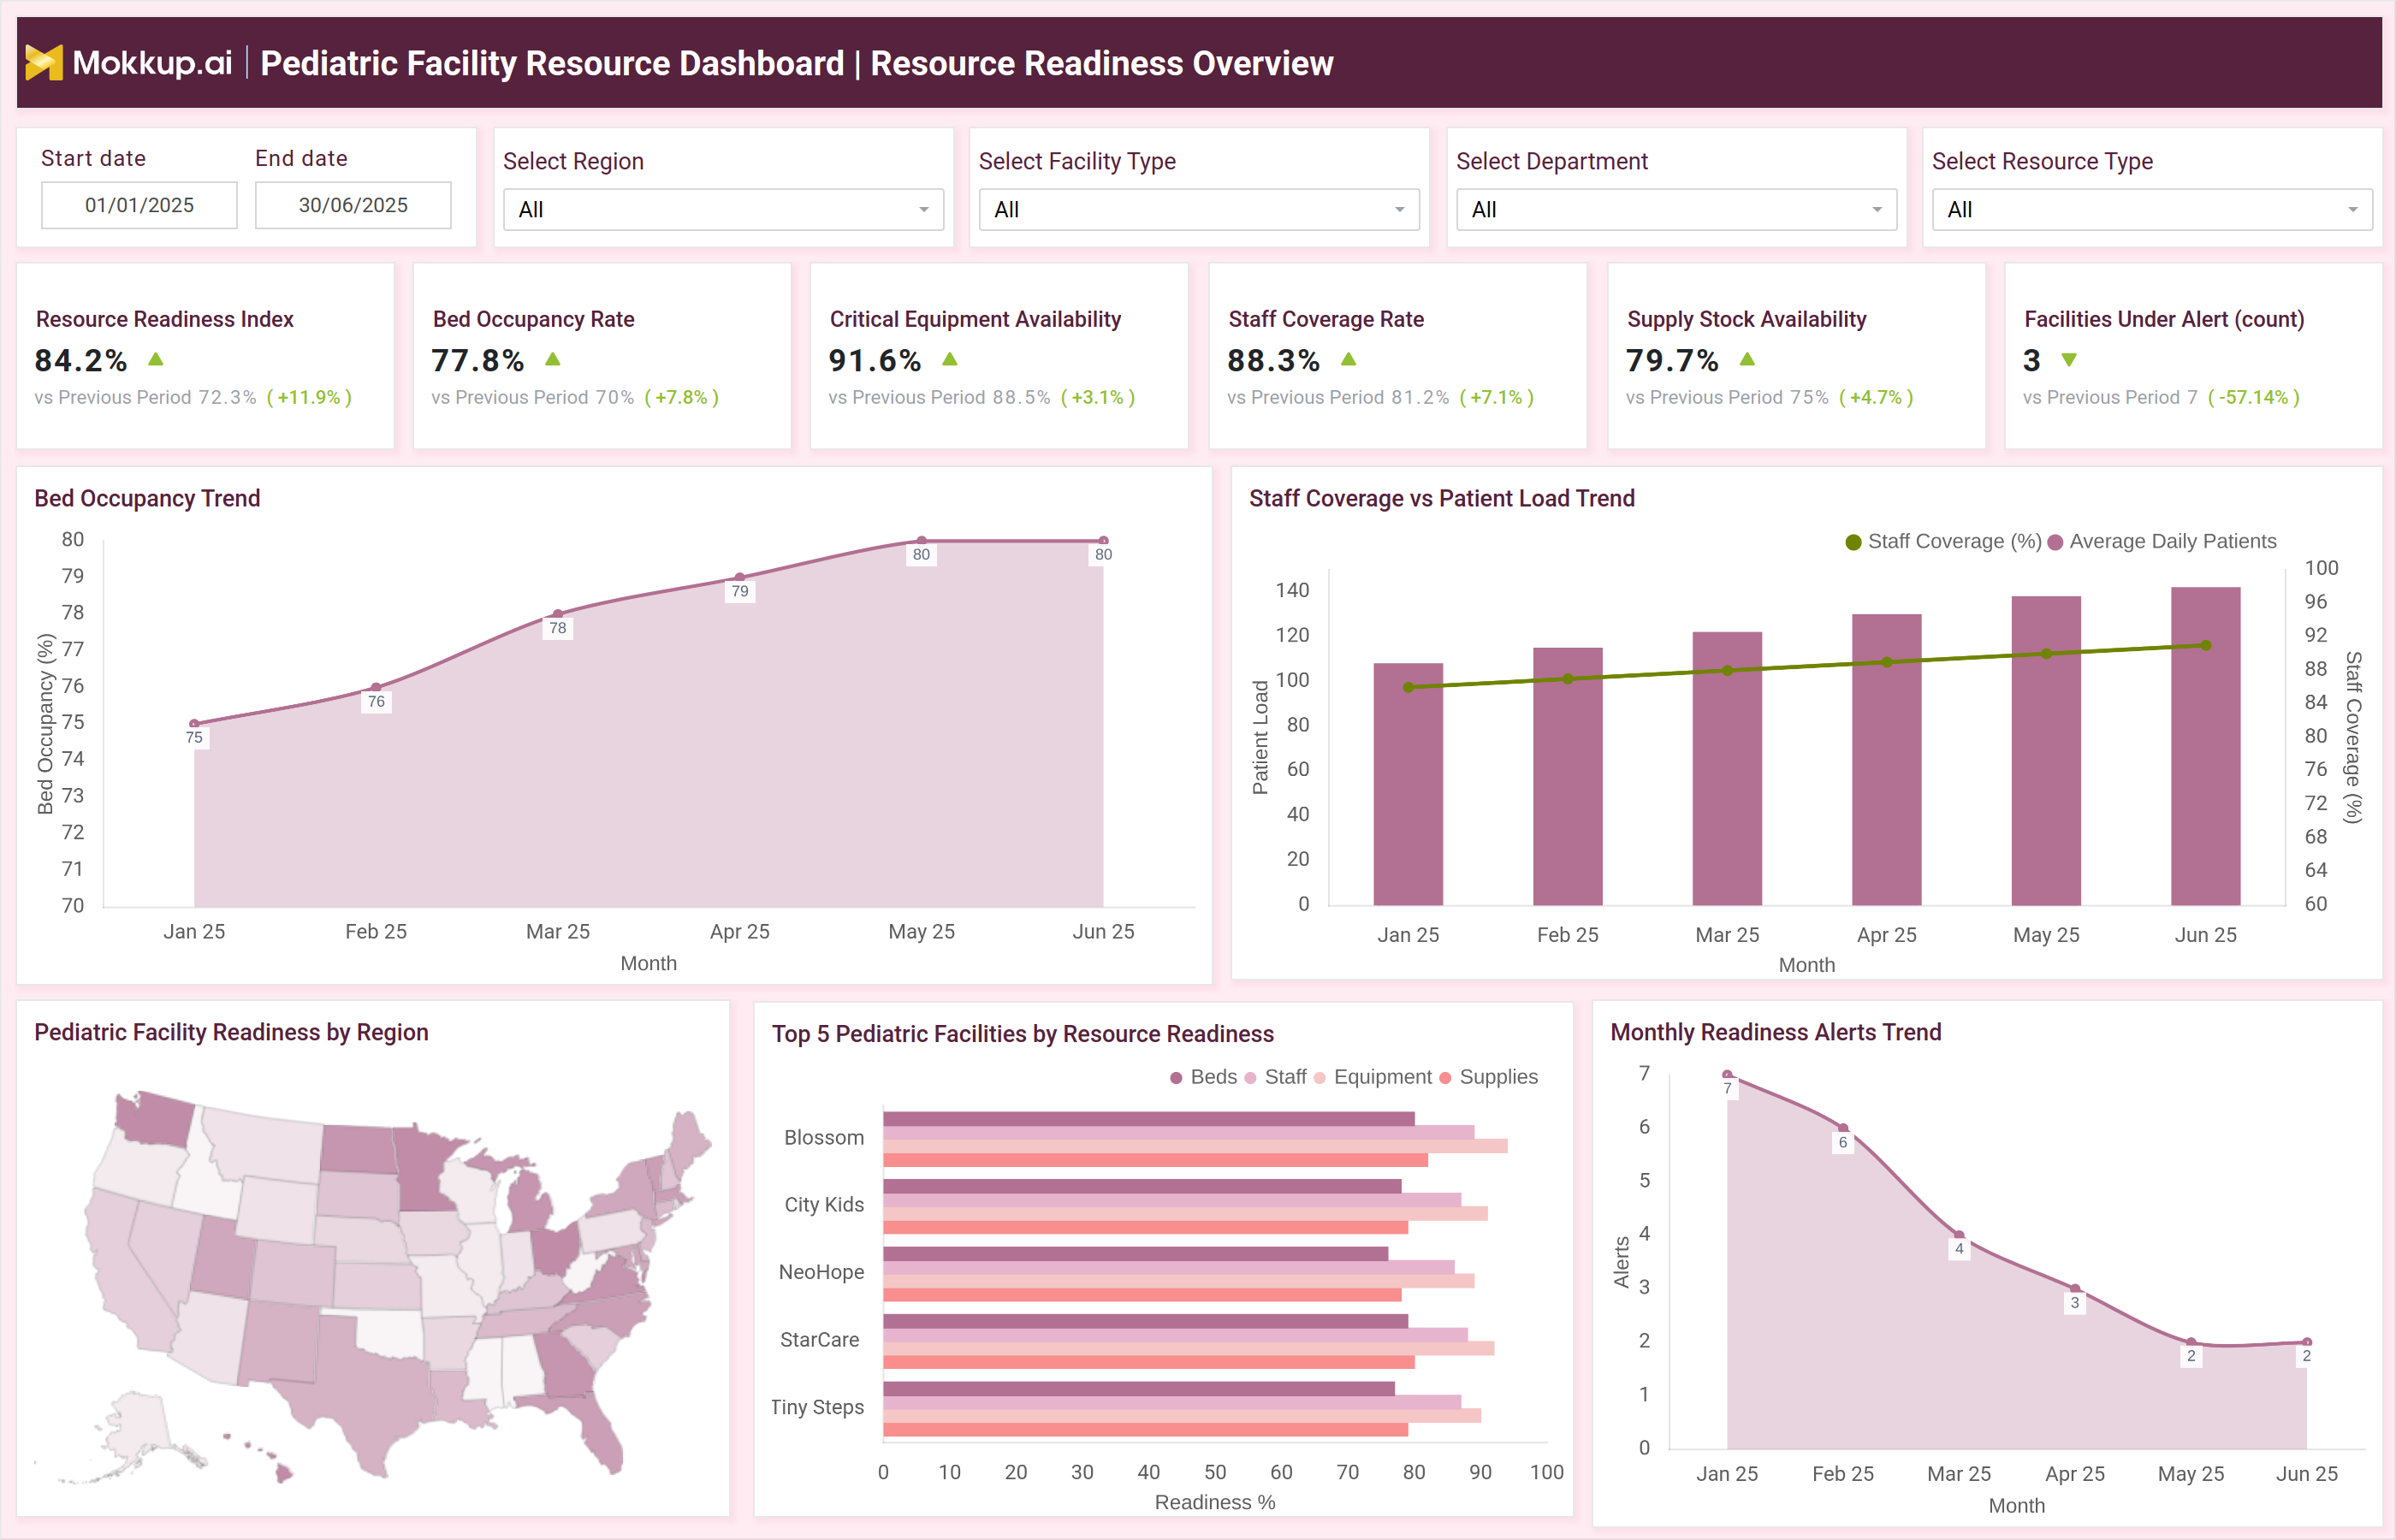Viewport: 2396px width, 1540px height.
Task: Open the Select Region dropdown
Action: [x=723, y=210]
